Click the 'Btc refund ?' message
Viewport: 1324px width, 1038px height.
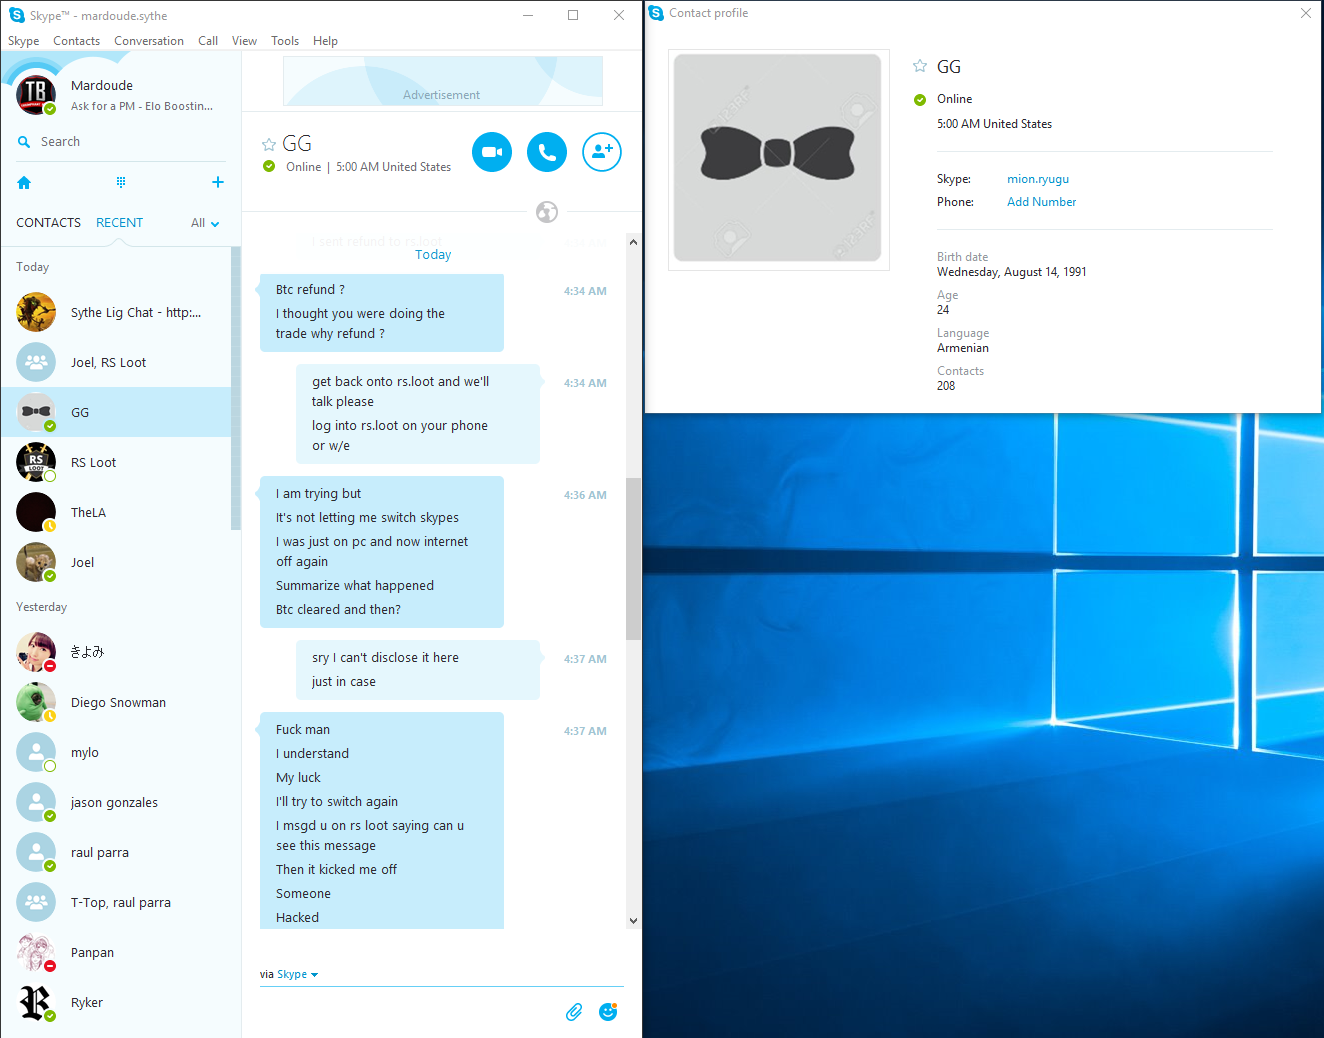(310, 289)
